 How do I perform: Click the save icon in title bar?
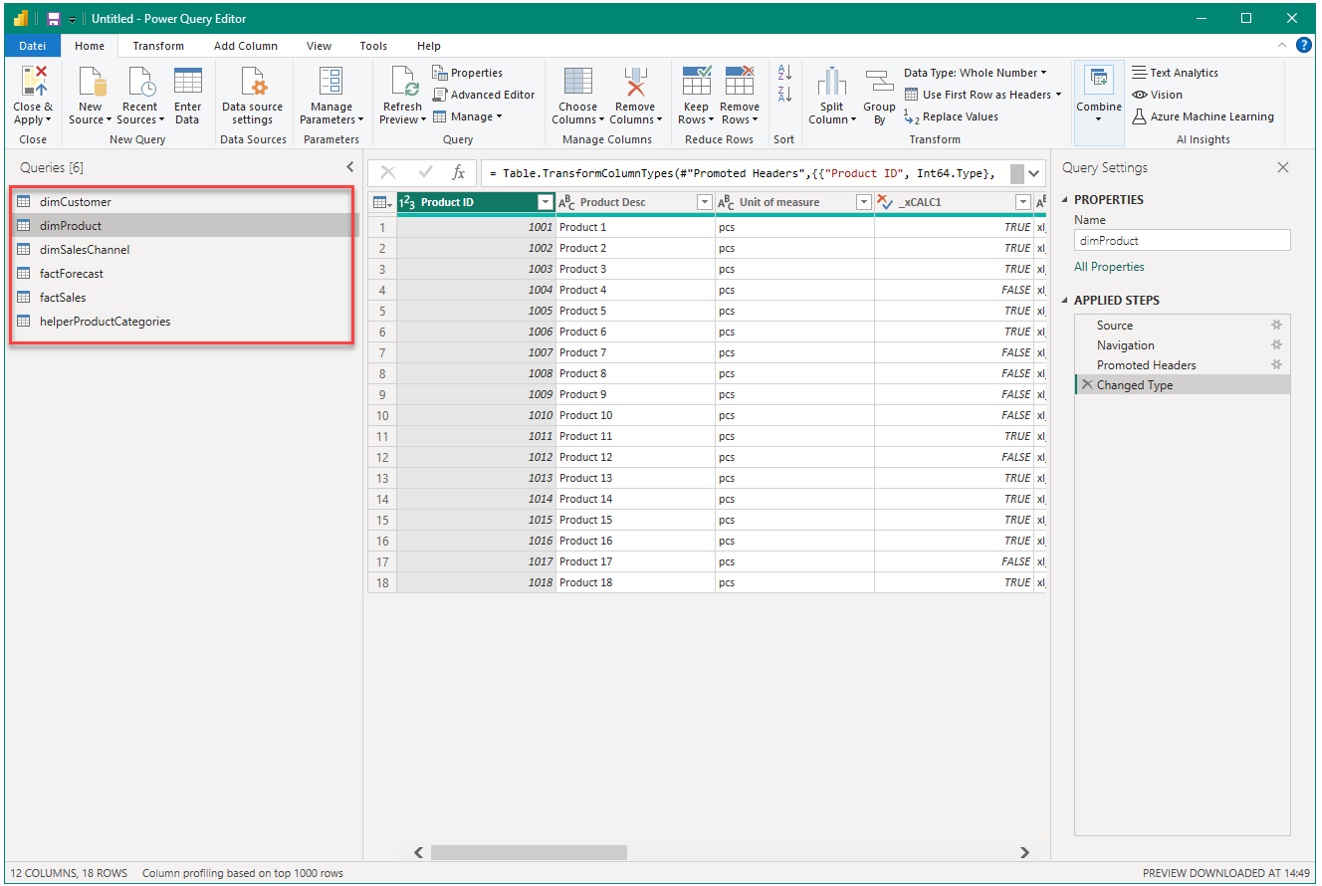[x=53, y=19]
